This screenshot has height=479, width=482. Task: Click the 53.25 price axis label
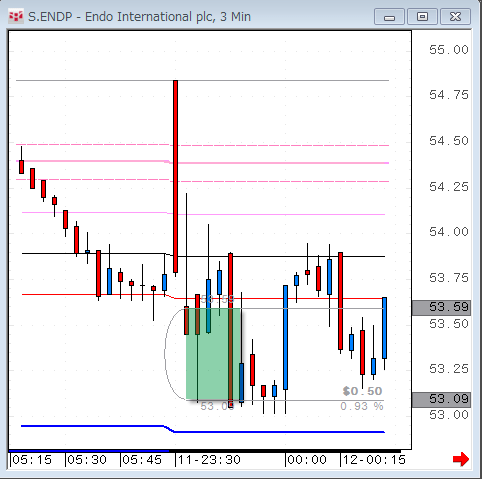449,369
